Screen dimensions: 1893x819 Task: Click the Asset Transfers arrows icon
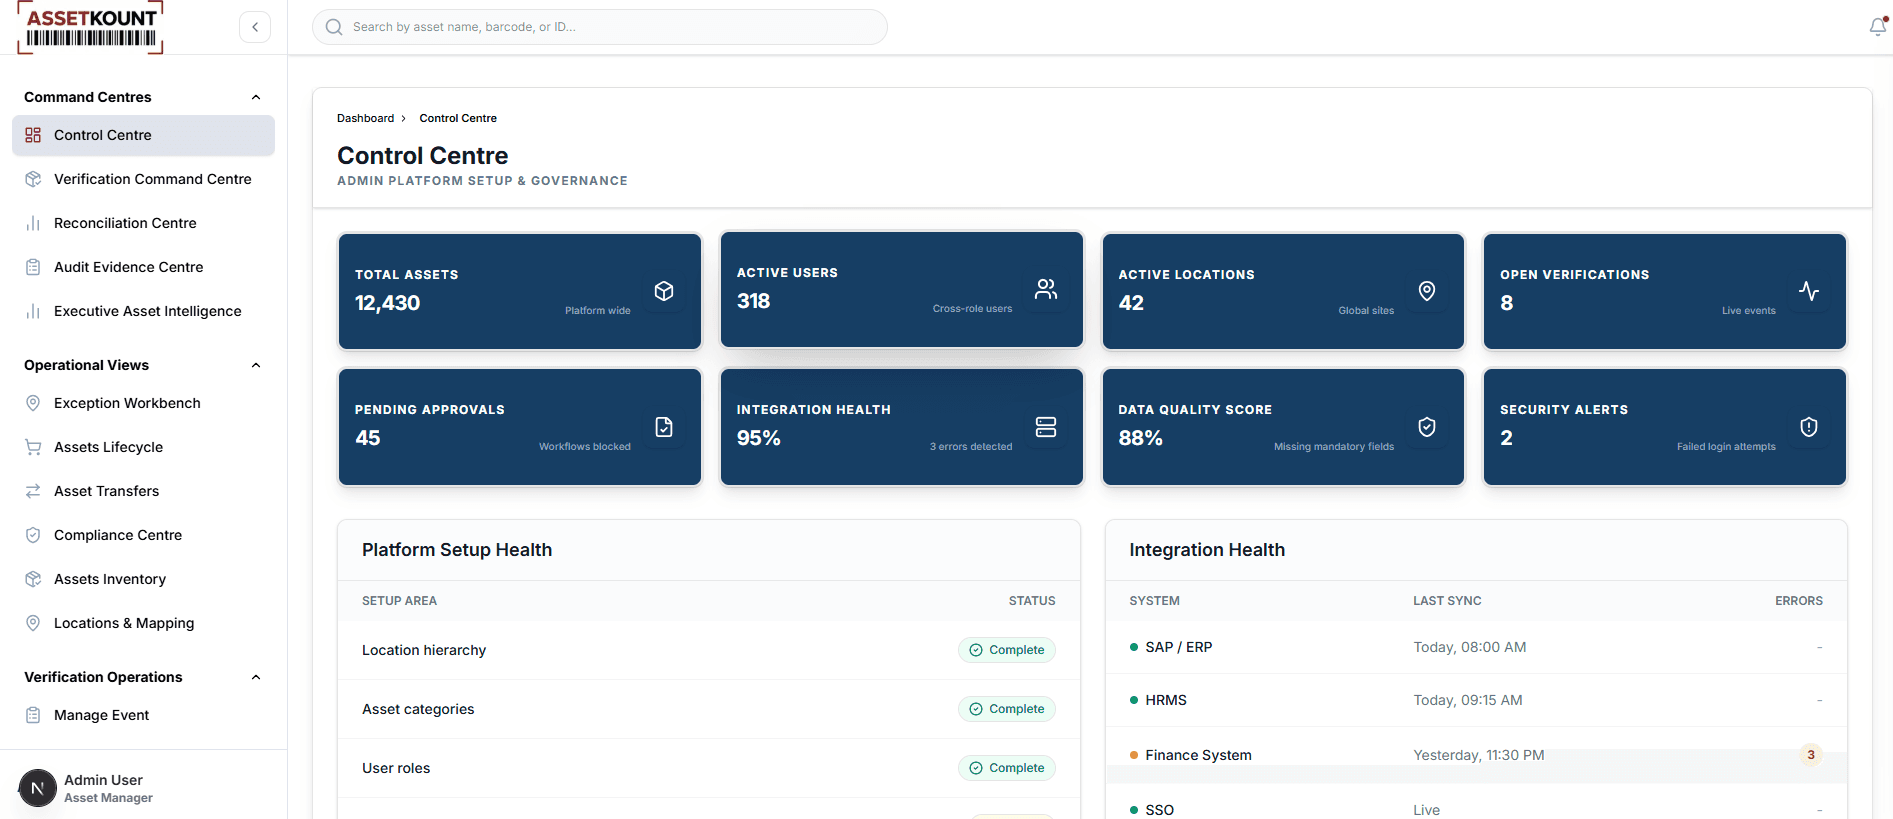click(x=33, y=491)
